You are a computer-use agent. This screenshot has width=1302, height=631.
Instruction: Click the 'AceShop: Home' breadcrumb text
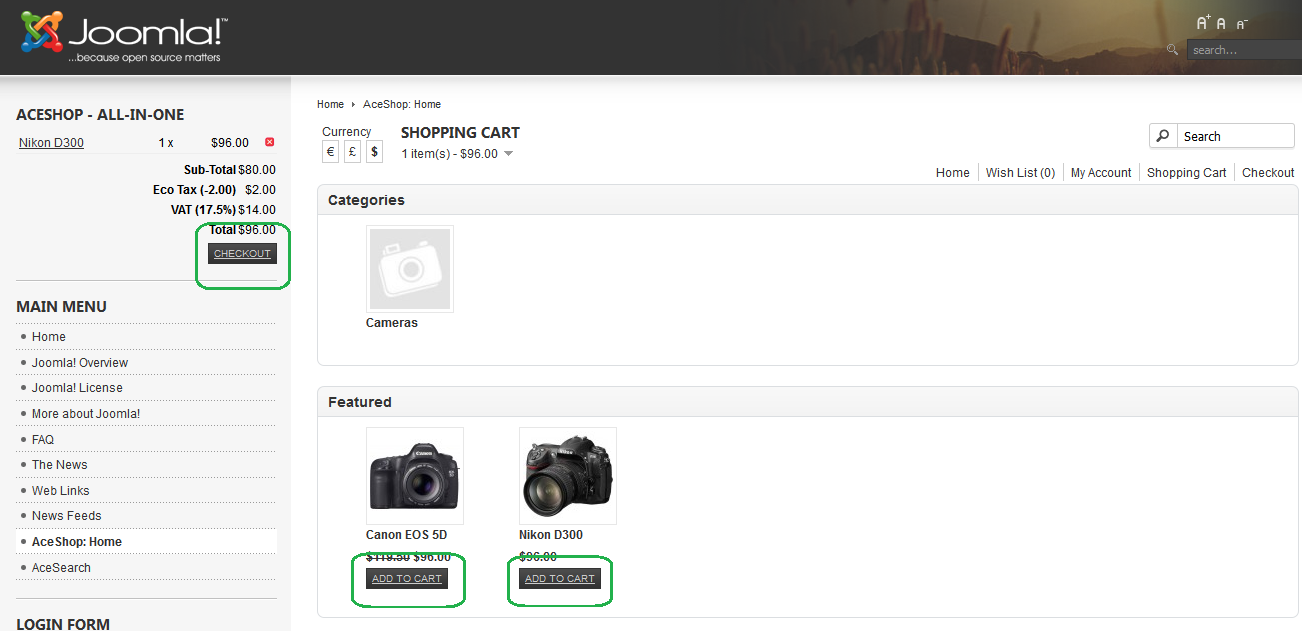(402, 104)
